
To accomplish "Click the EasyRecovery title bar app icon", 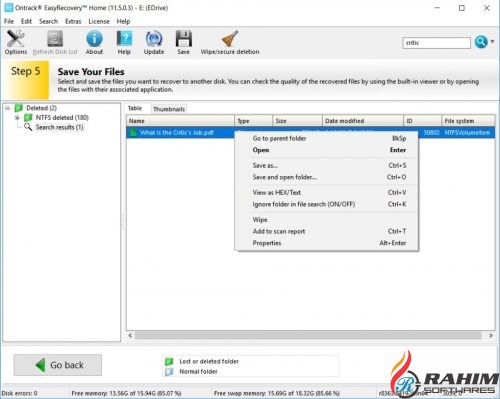I will click(8, 8).
